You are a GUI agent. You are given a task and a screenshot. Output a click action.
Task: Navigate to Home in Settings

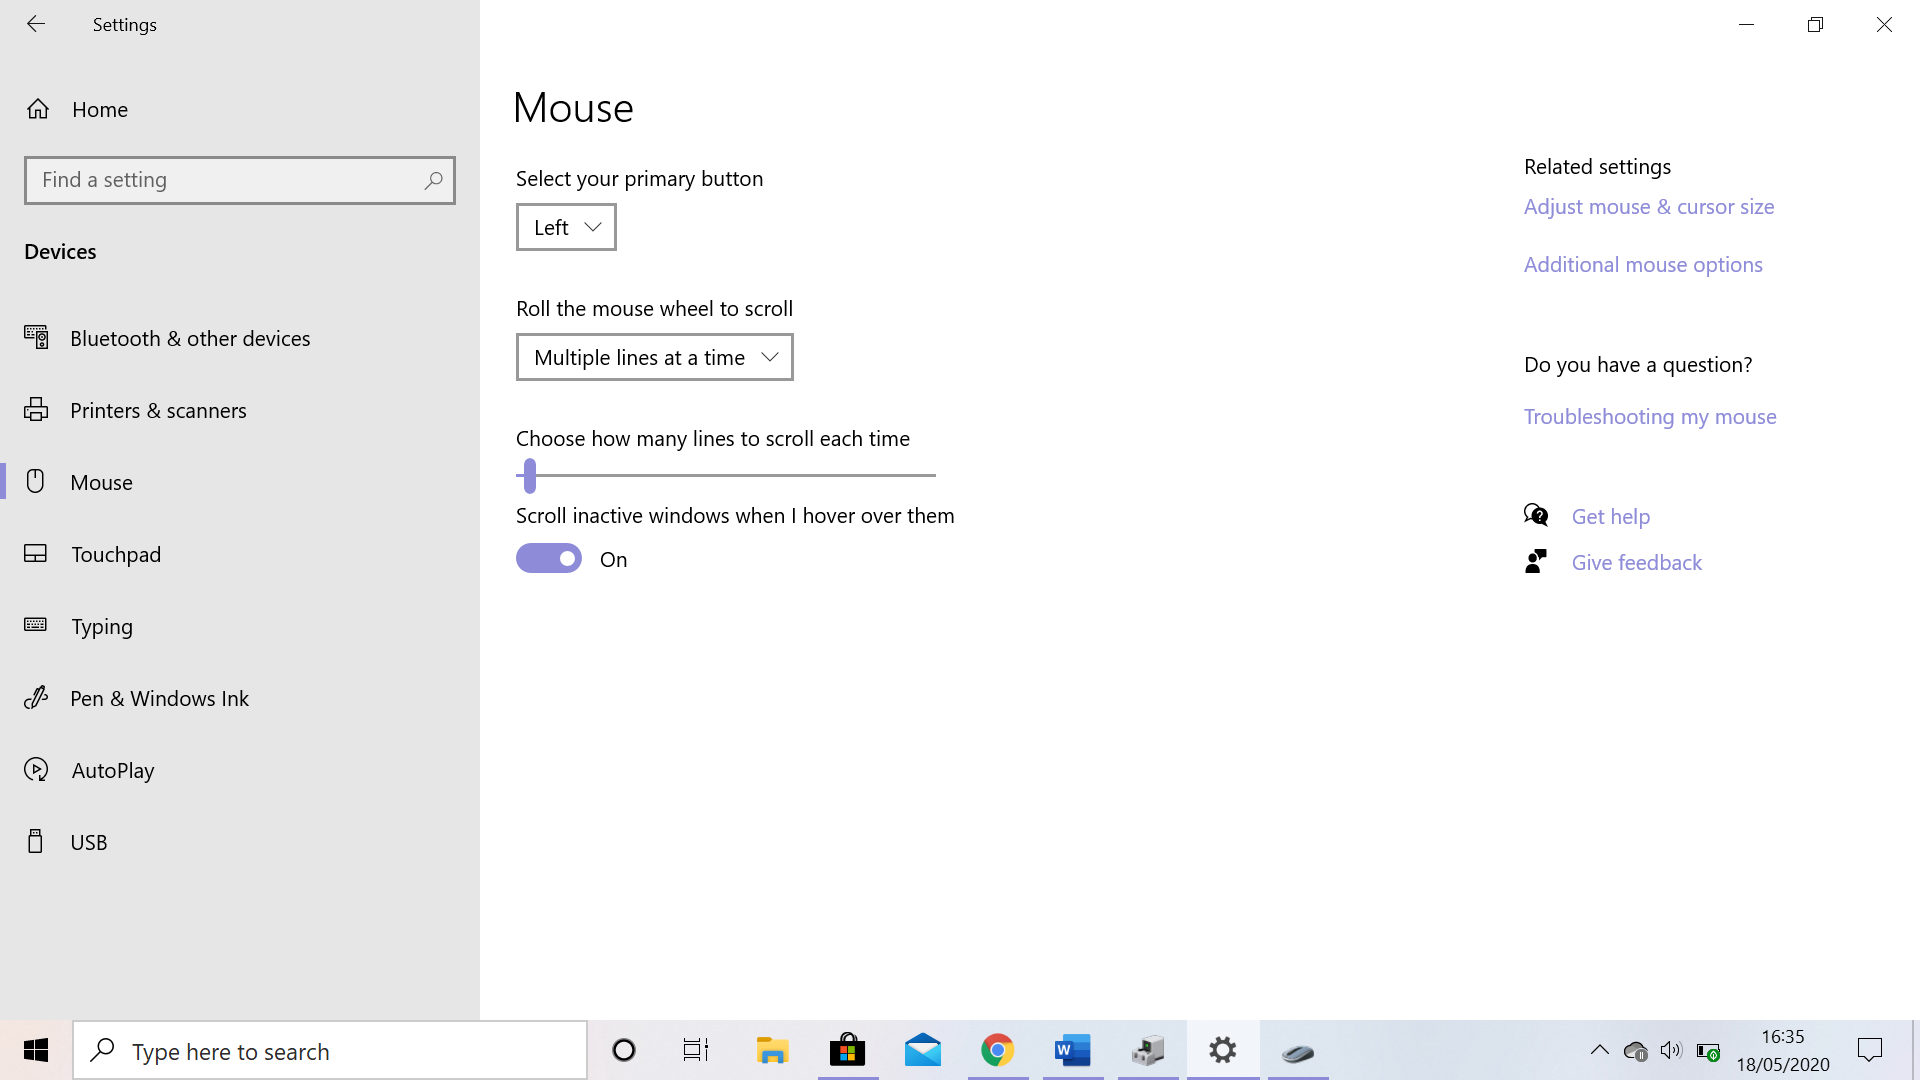pyautogui.click(x=99, y=109)
